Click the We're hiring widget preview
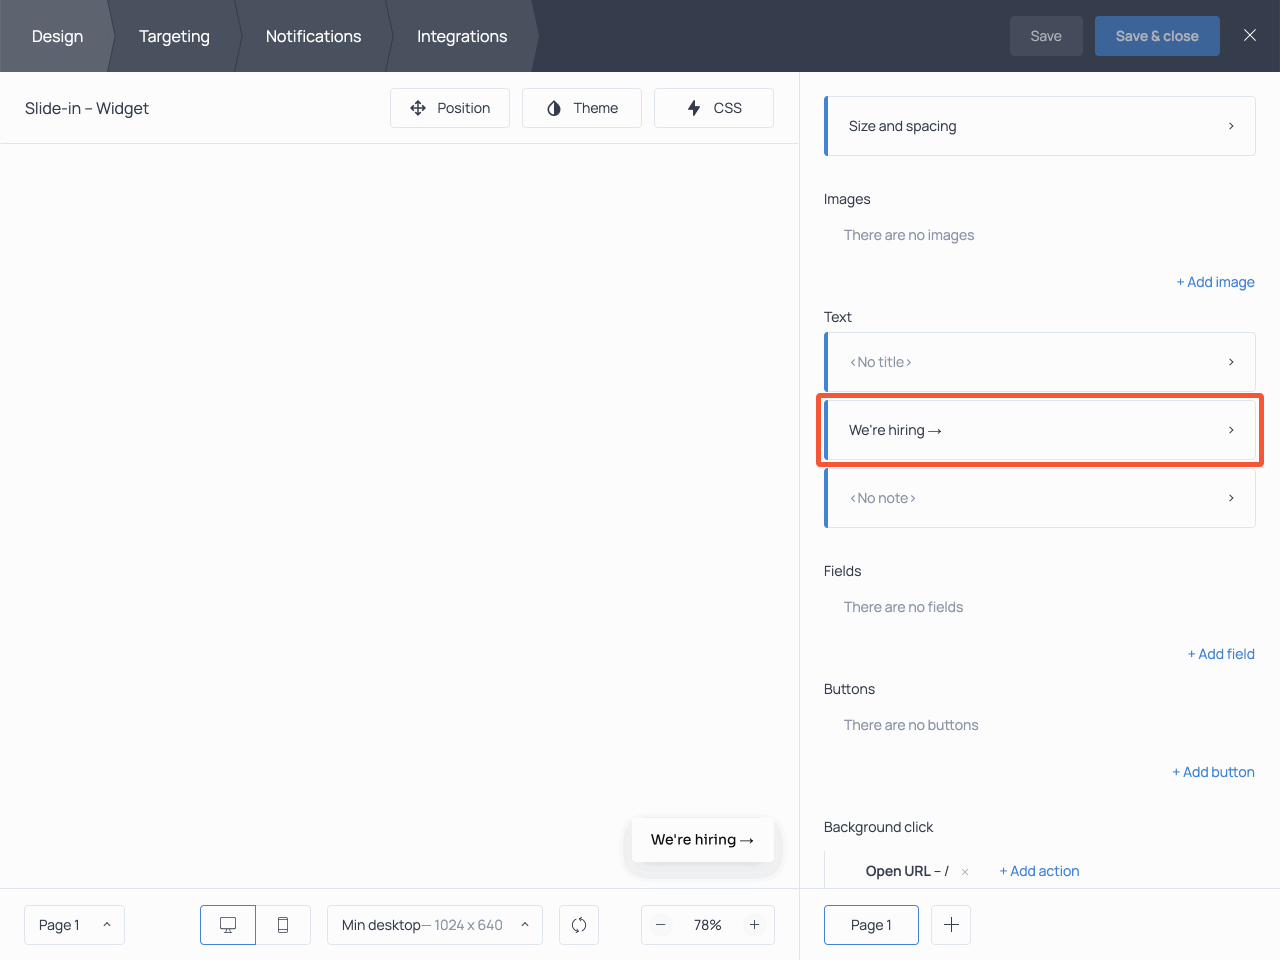This screenshot has width=1280, height=960. (x=703, y=840)
